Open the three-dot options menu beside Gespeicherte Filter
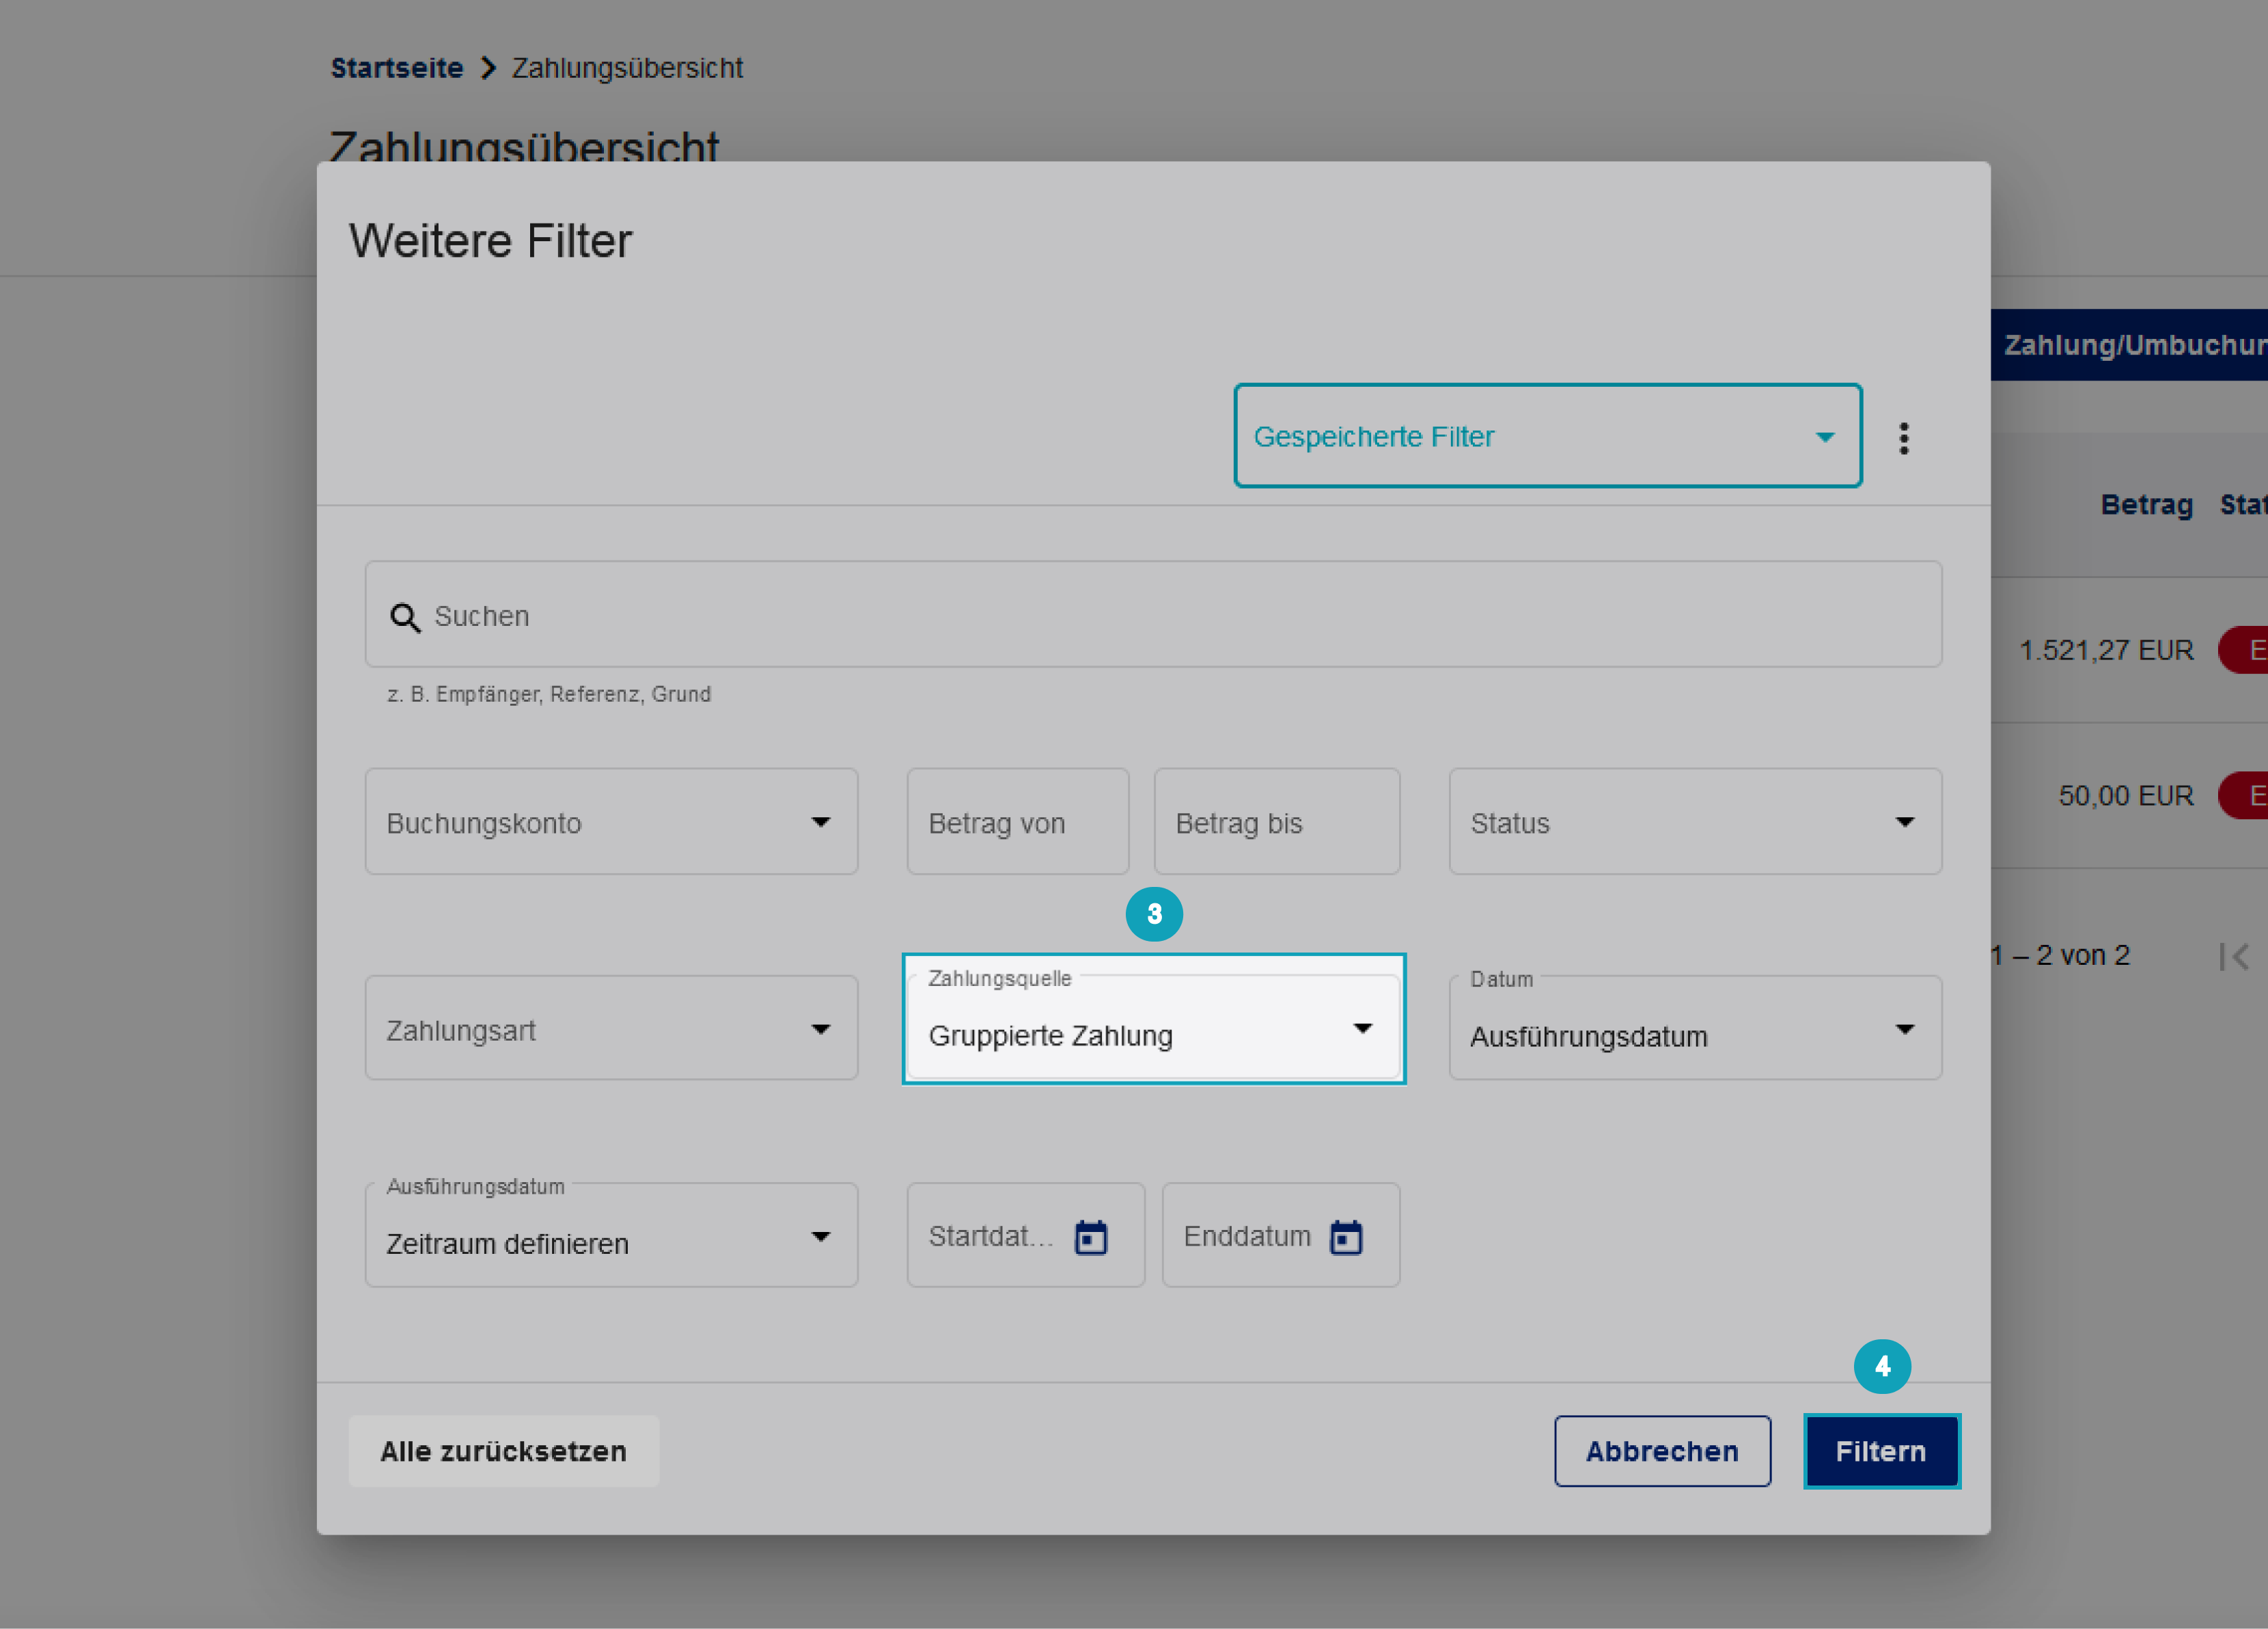Viewport: 2268px width, 1629px height. click(x=1904, y=438)
